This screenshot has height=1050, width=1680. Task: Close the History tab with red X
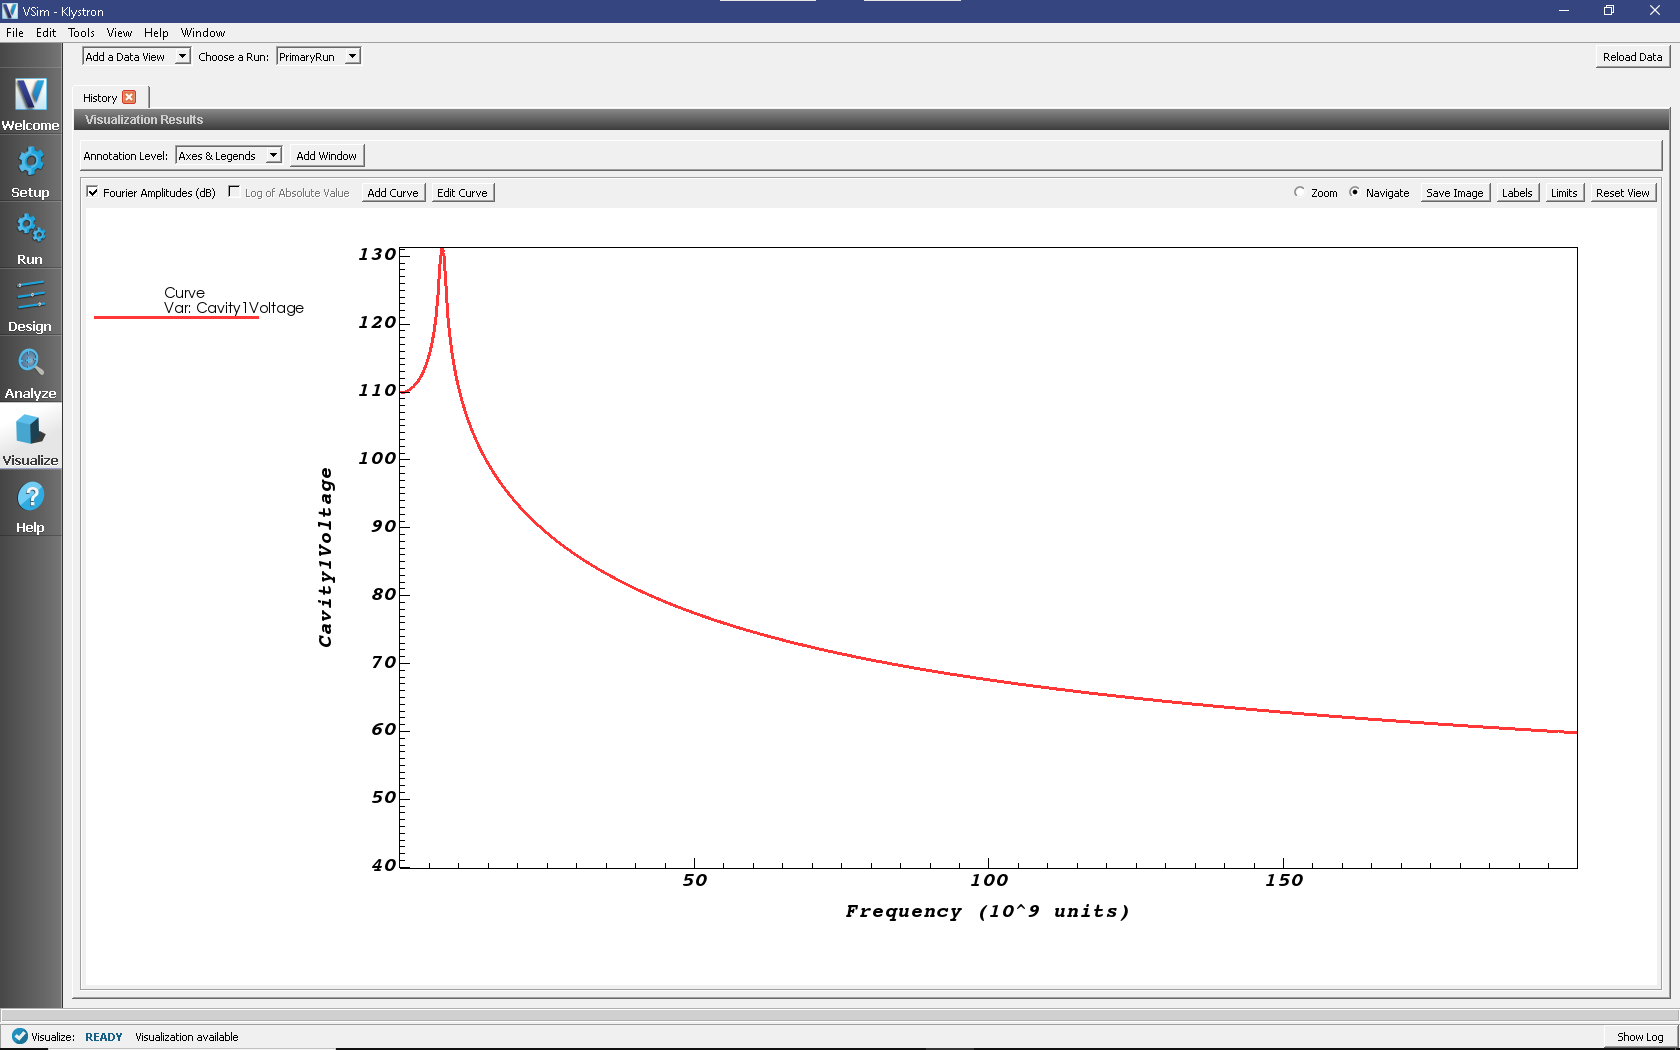point(129,98)
